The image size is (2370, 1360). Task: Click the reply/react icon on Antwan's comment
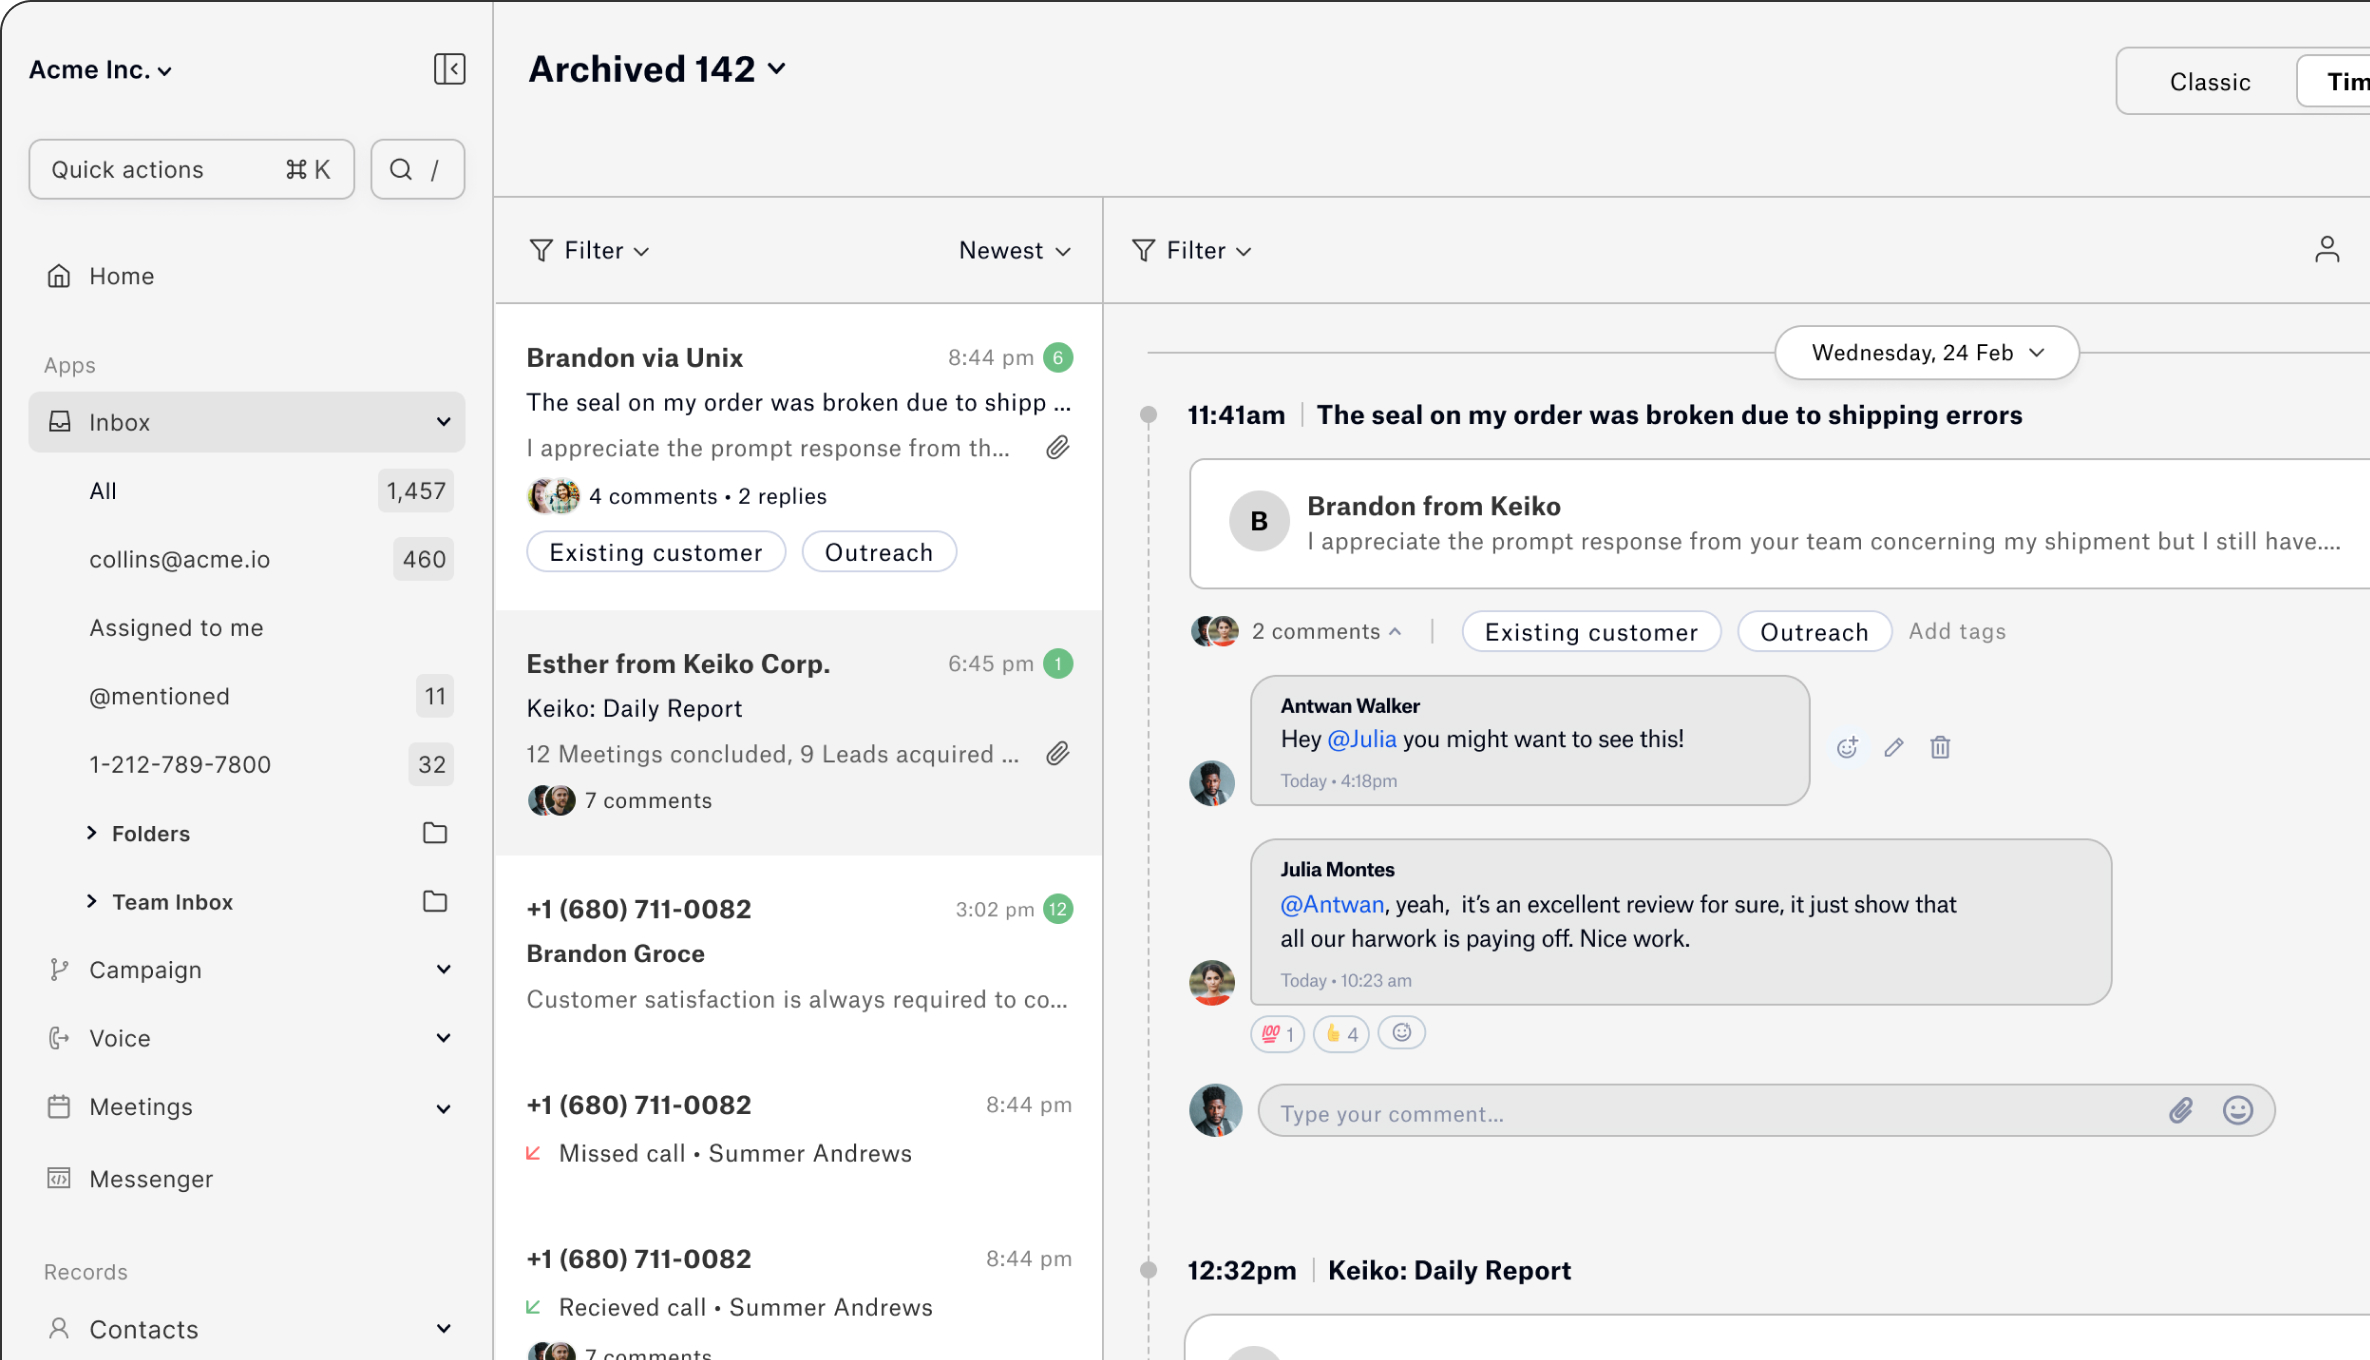1846,747
